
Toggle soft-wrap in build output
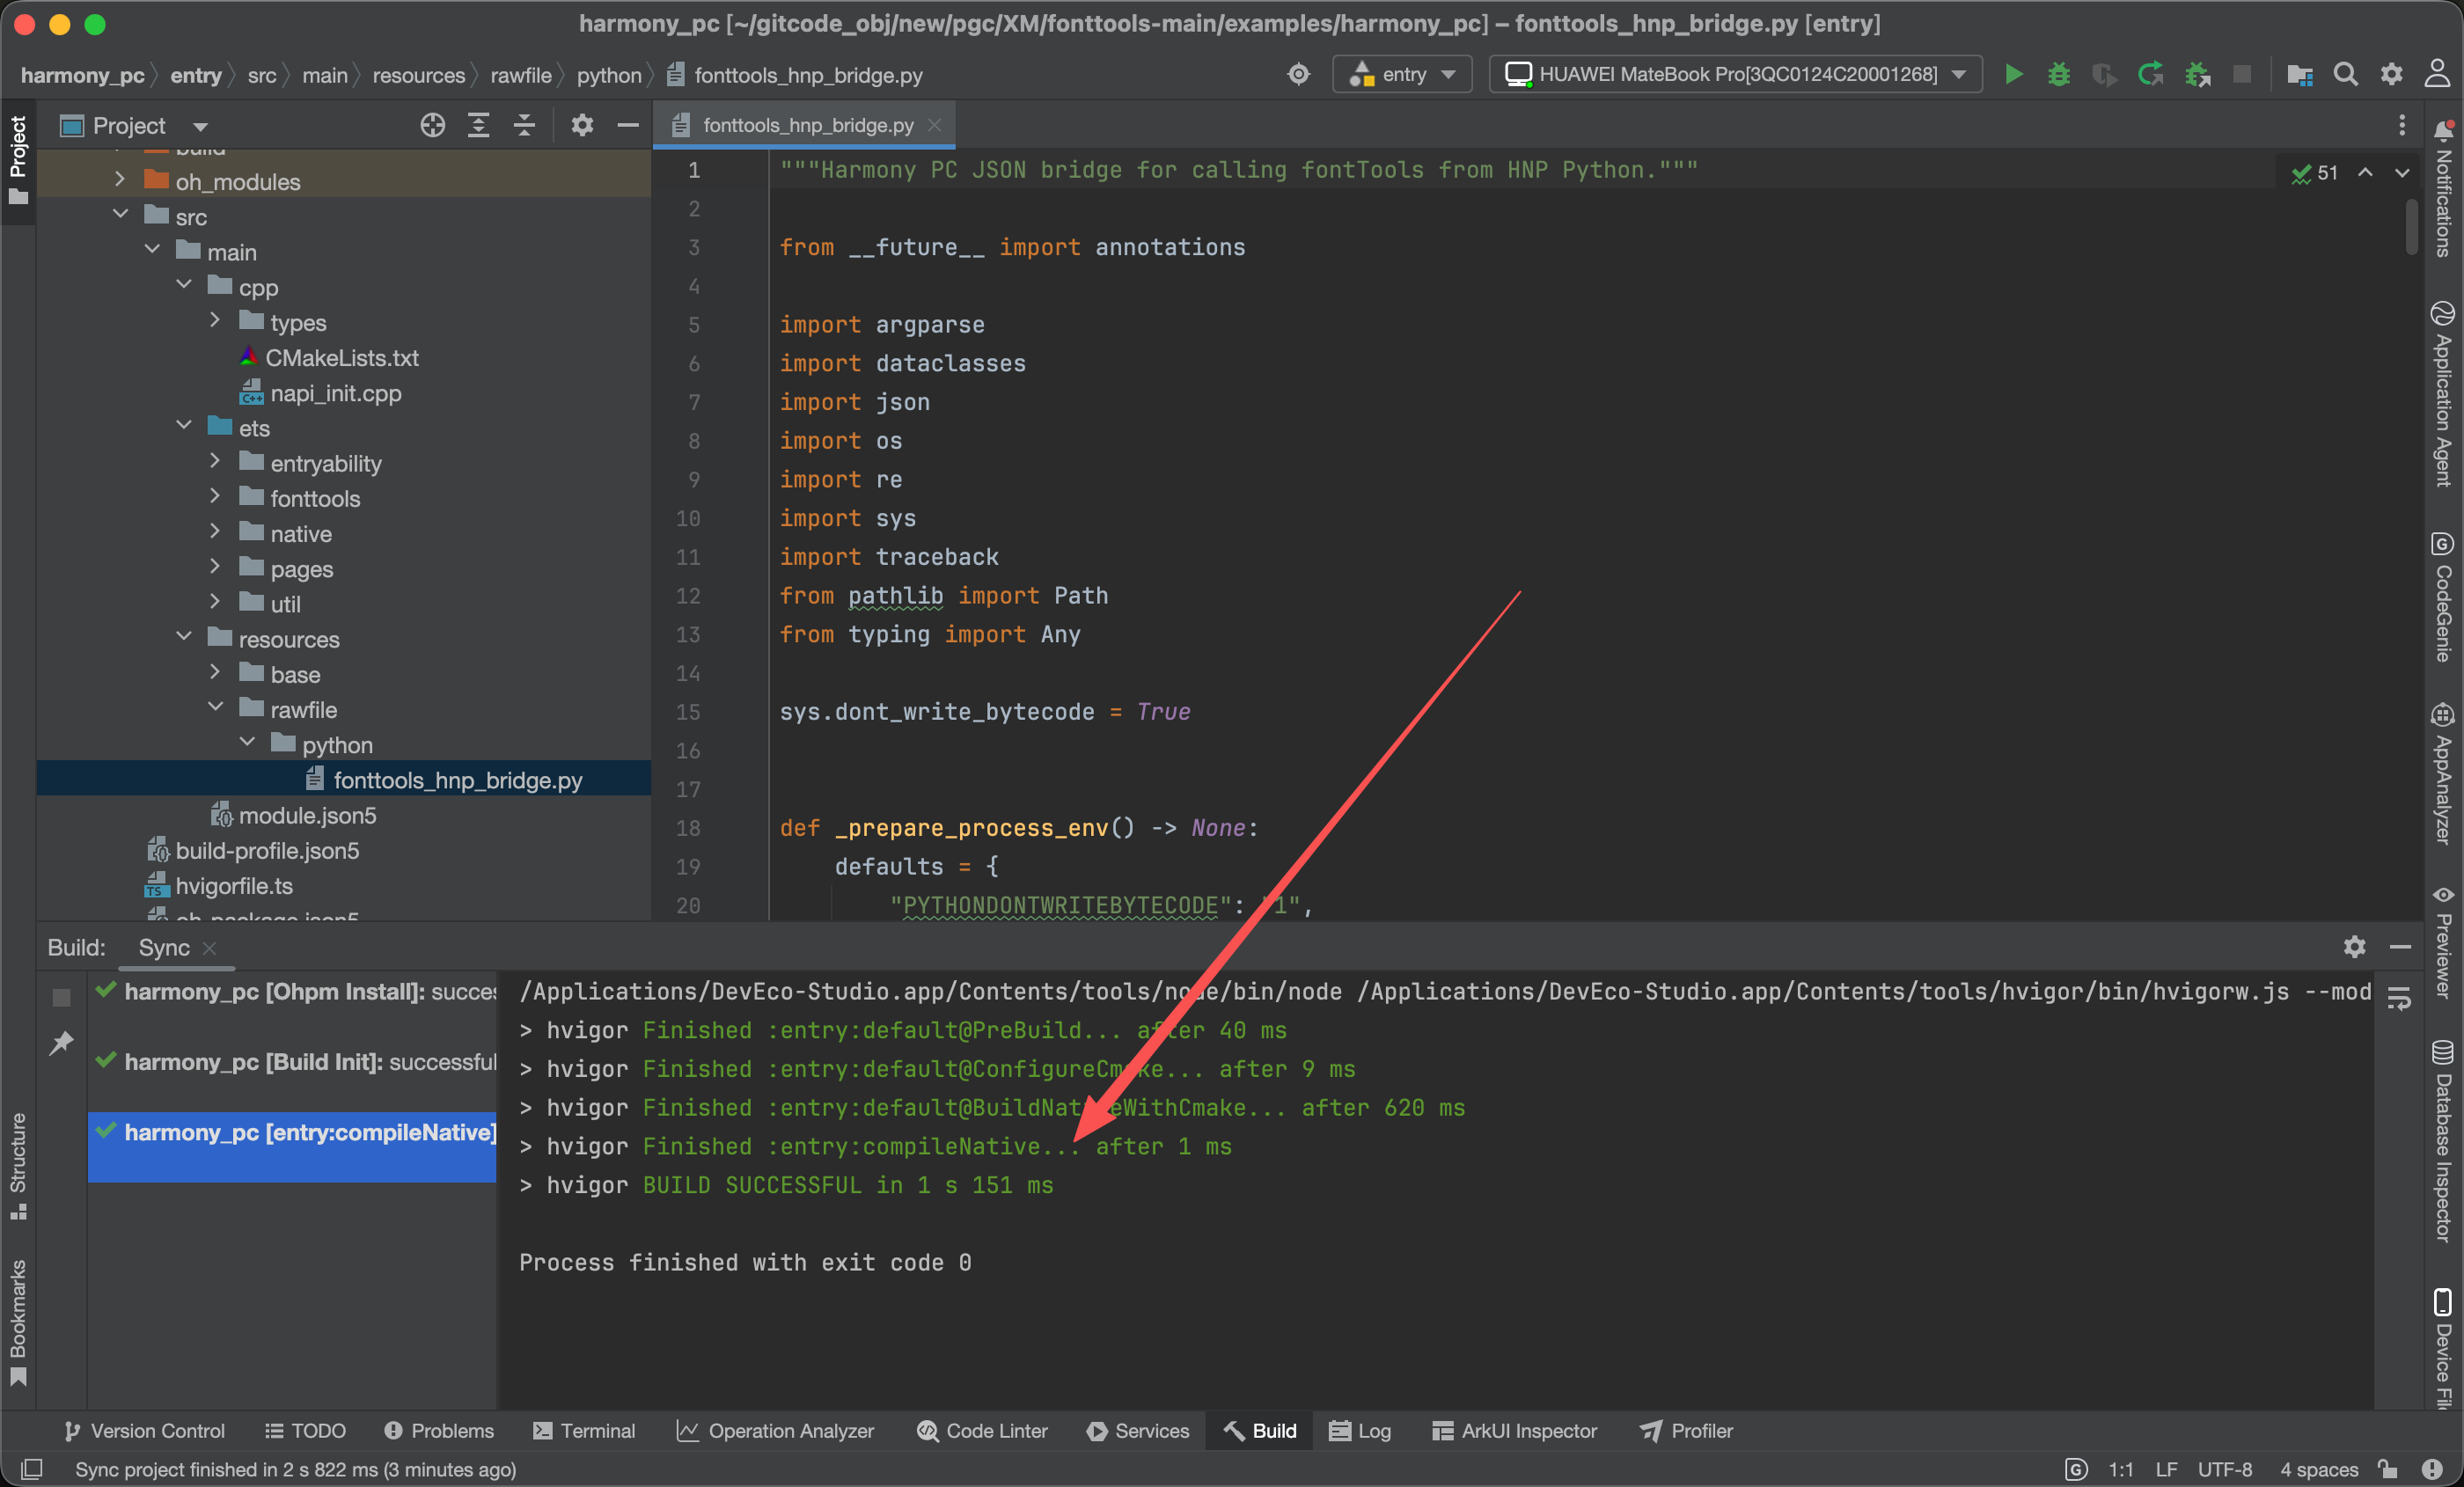2399,997
